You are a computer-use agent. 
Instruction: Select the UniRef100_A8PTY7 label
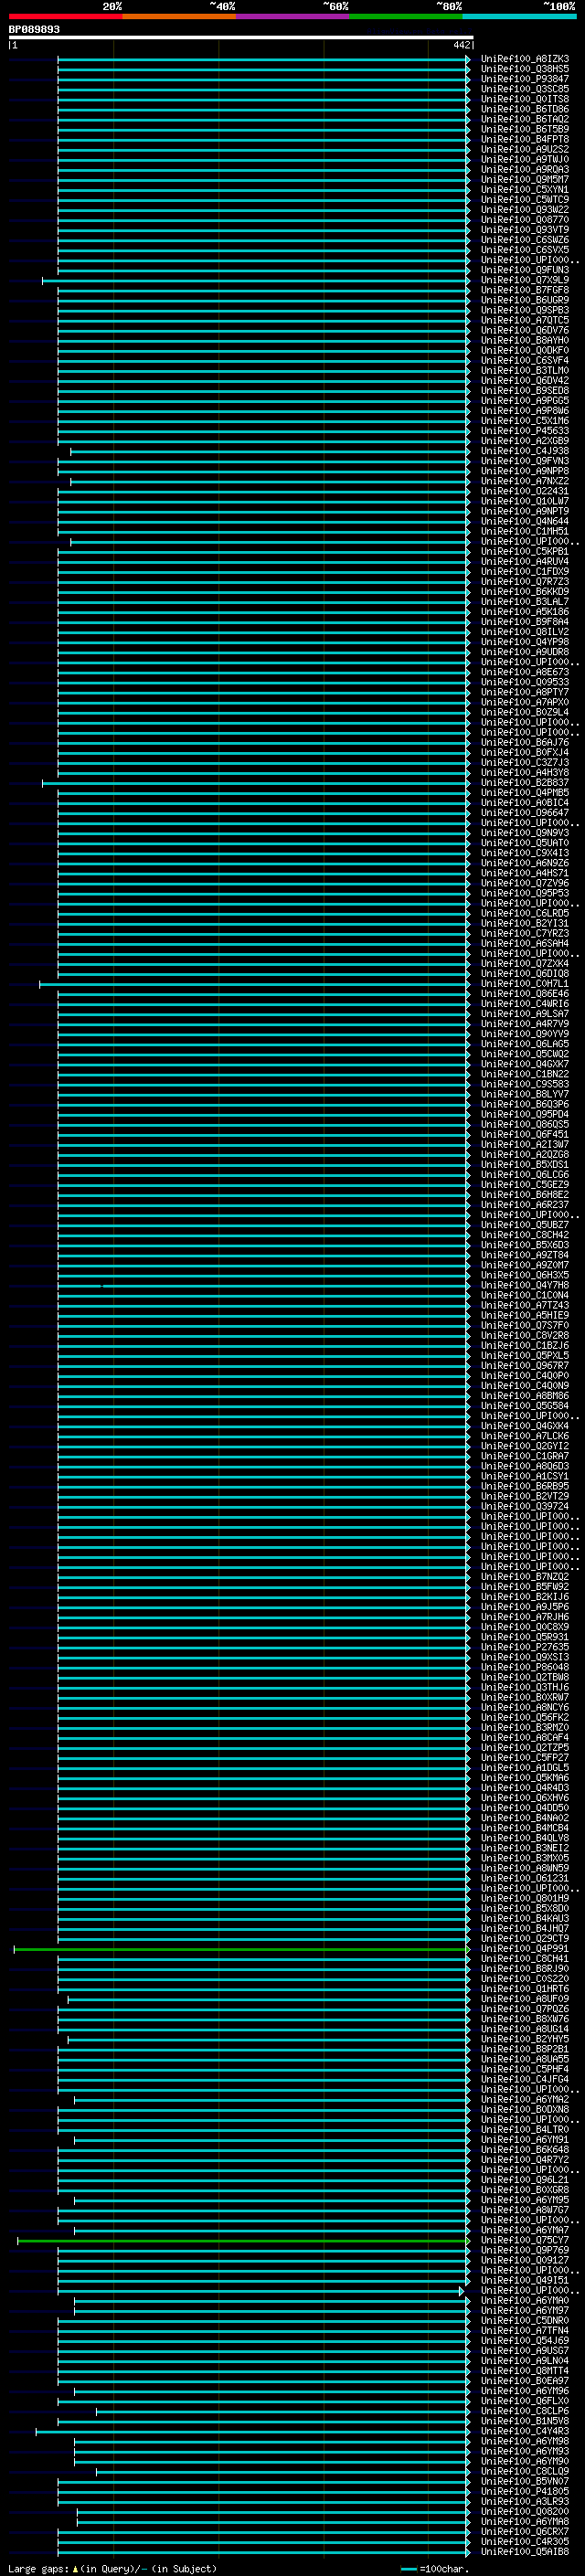(x=525, y=692)
